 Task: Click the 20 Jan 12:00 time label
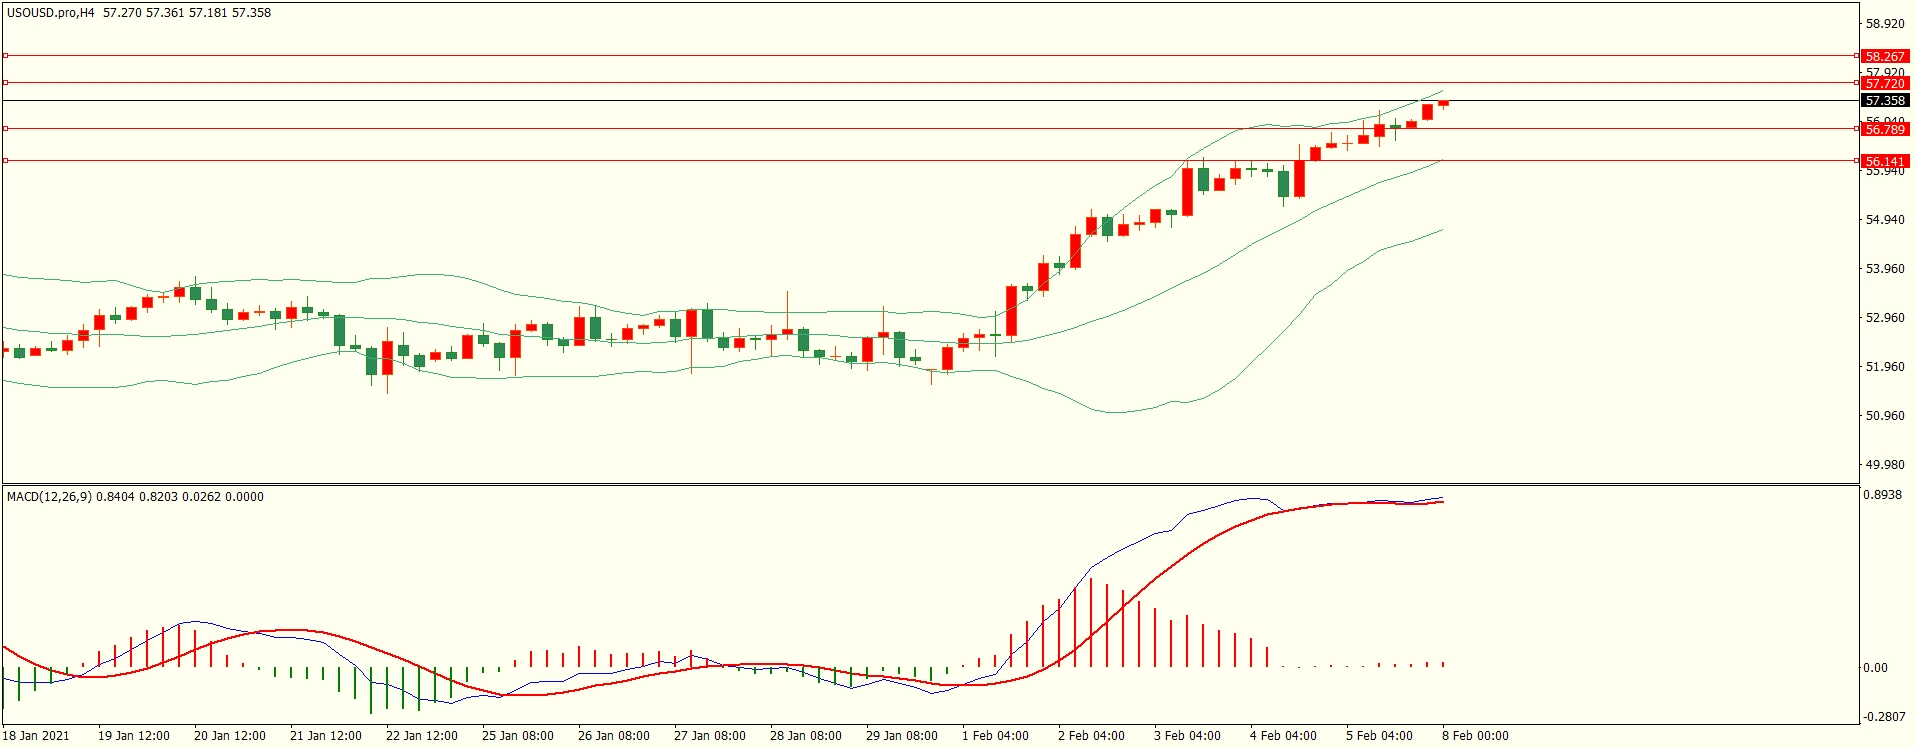click(x=230, y=736)
